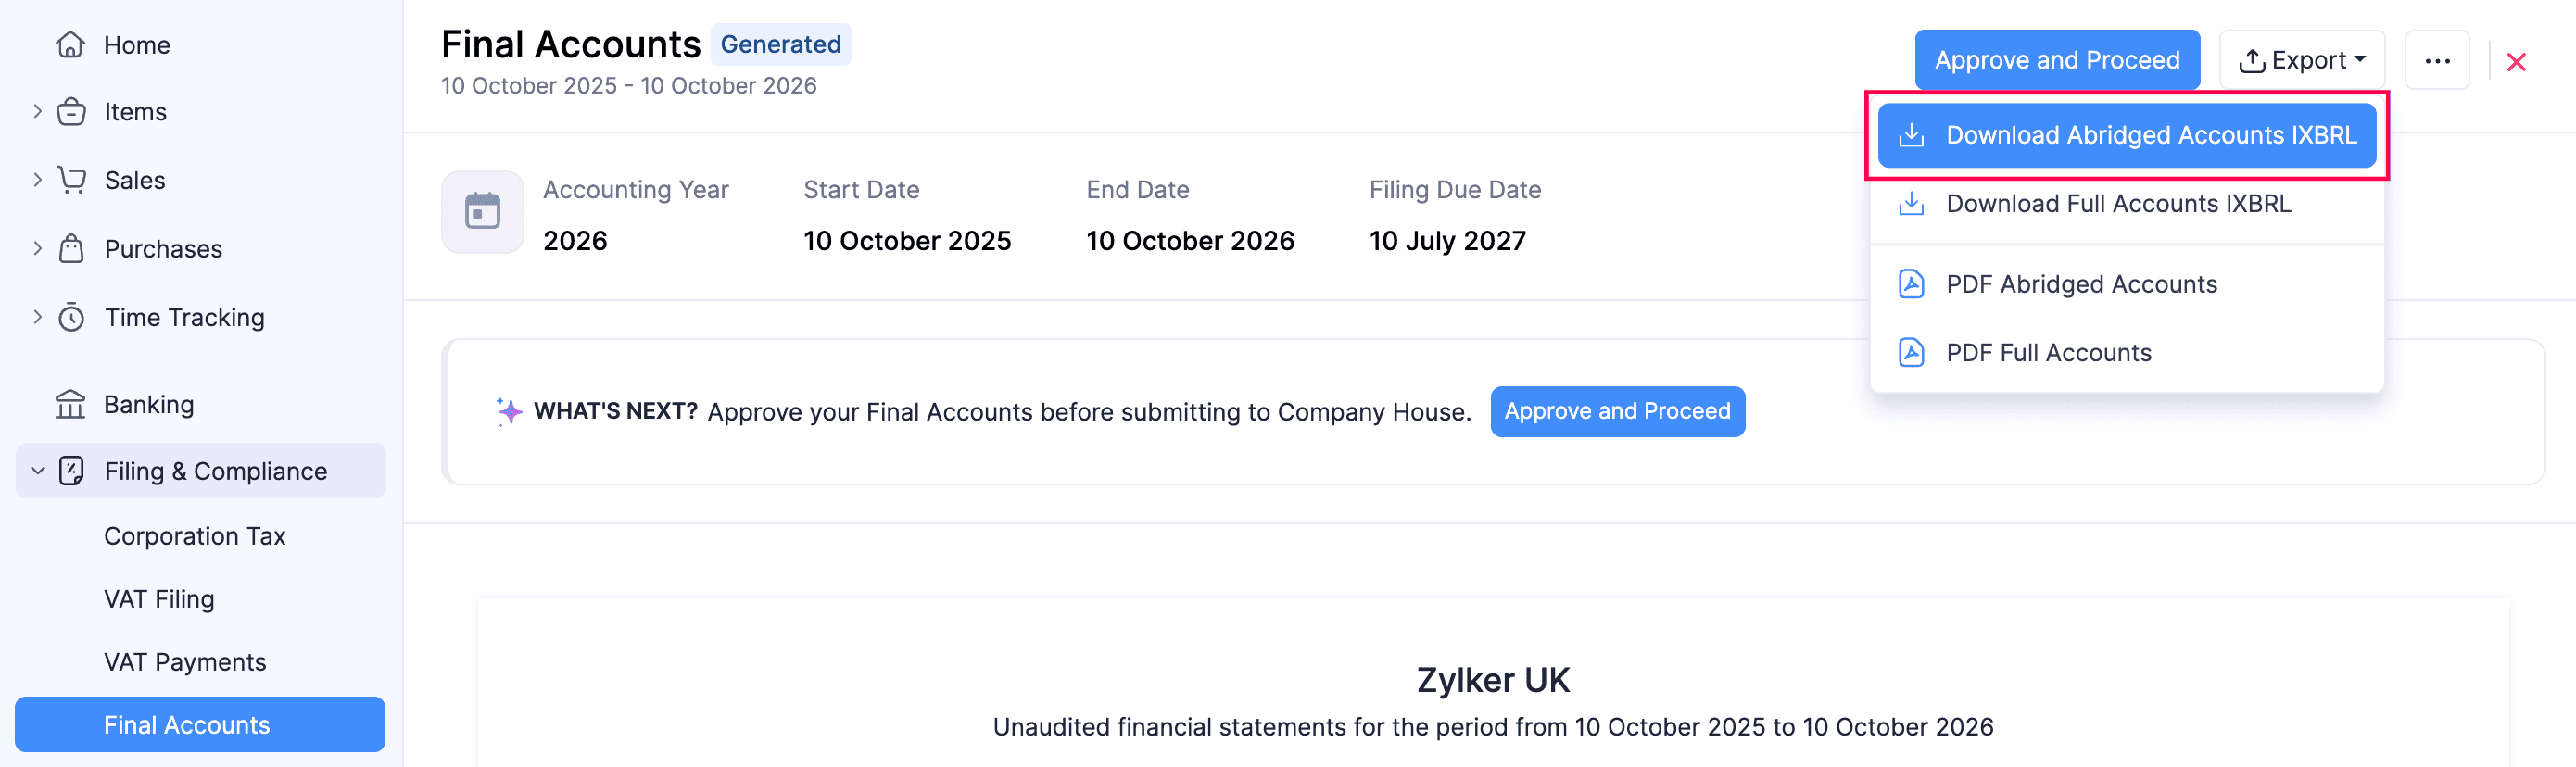Click the download icon on Download Full Accounts IXBRL

click(x=1911, y=203)
